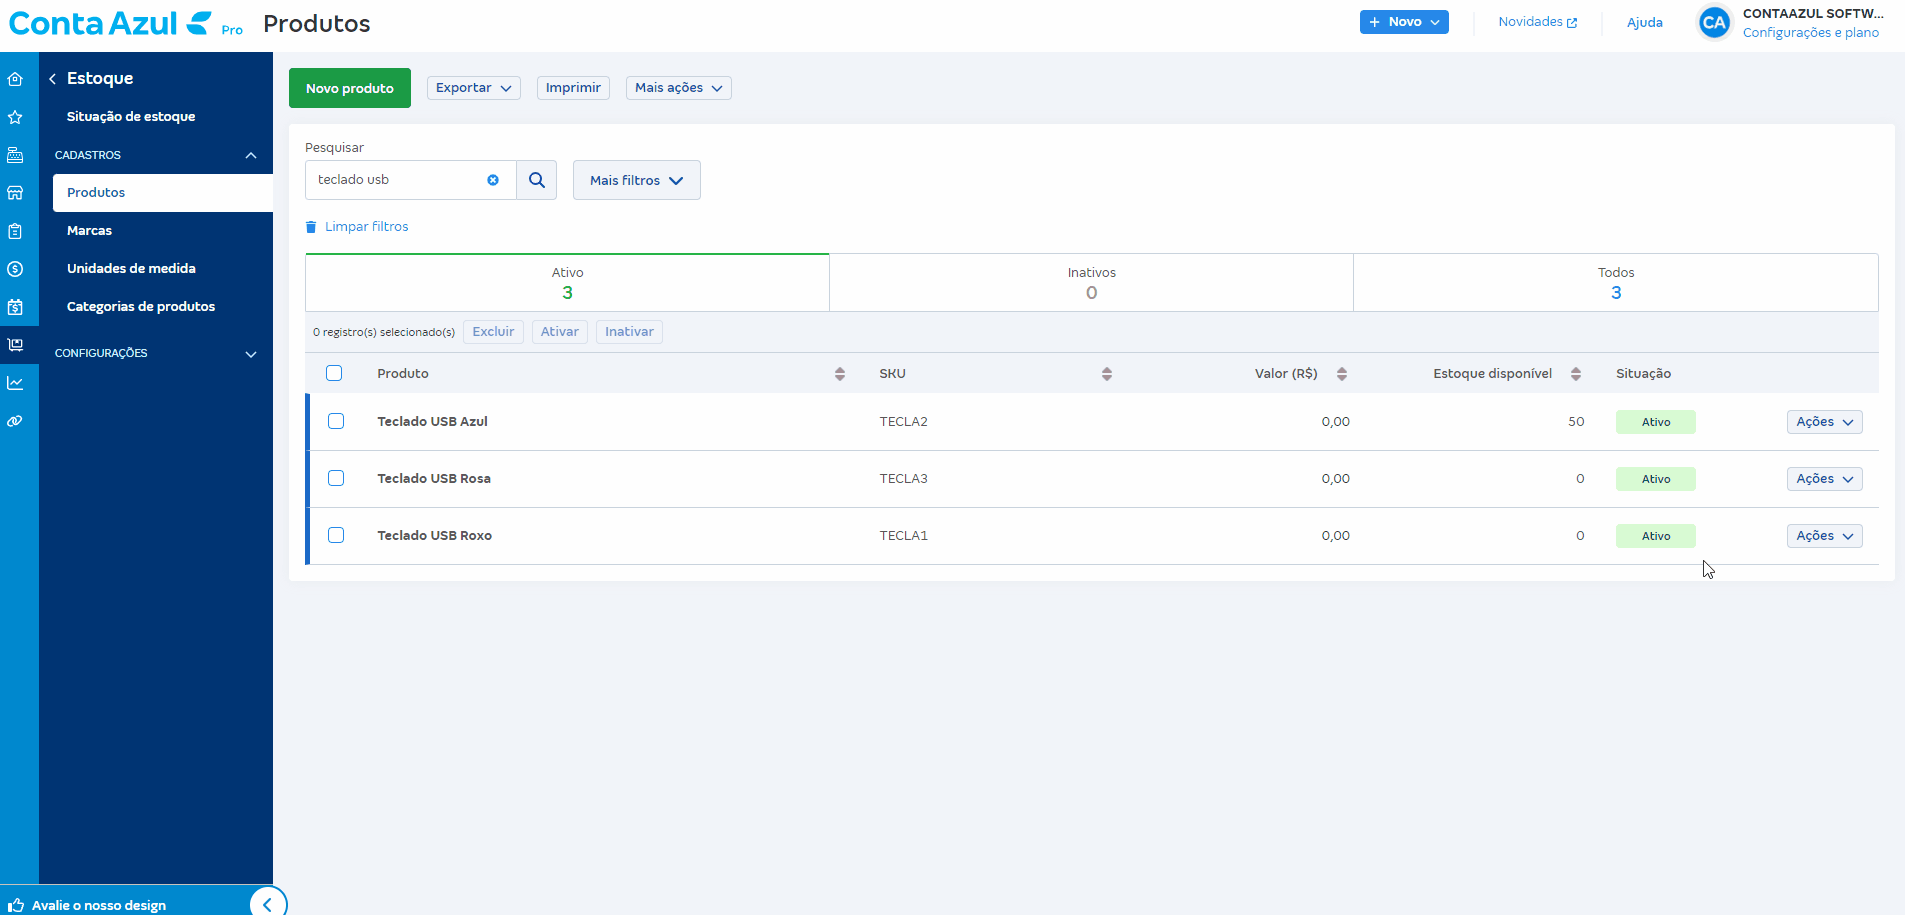Sort the Produto column with its arrows

click(x=840, y=374)
